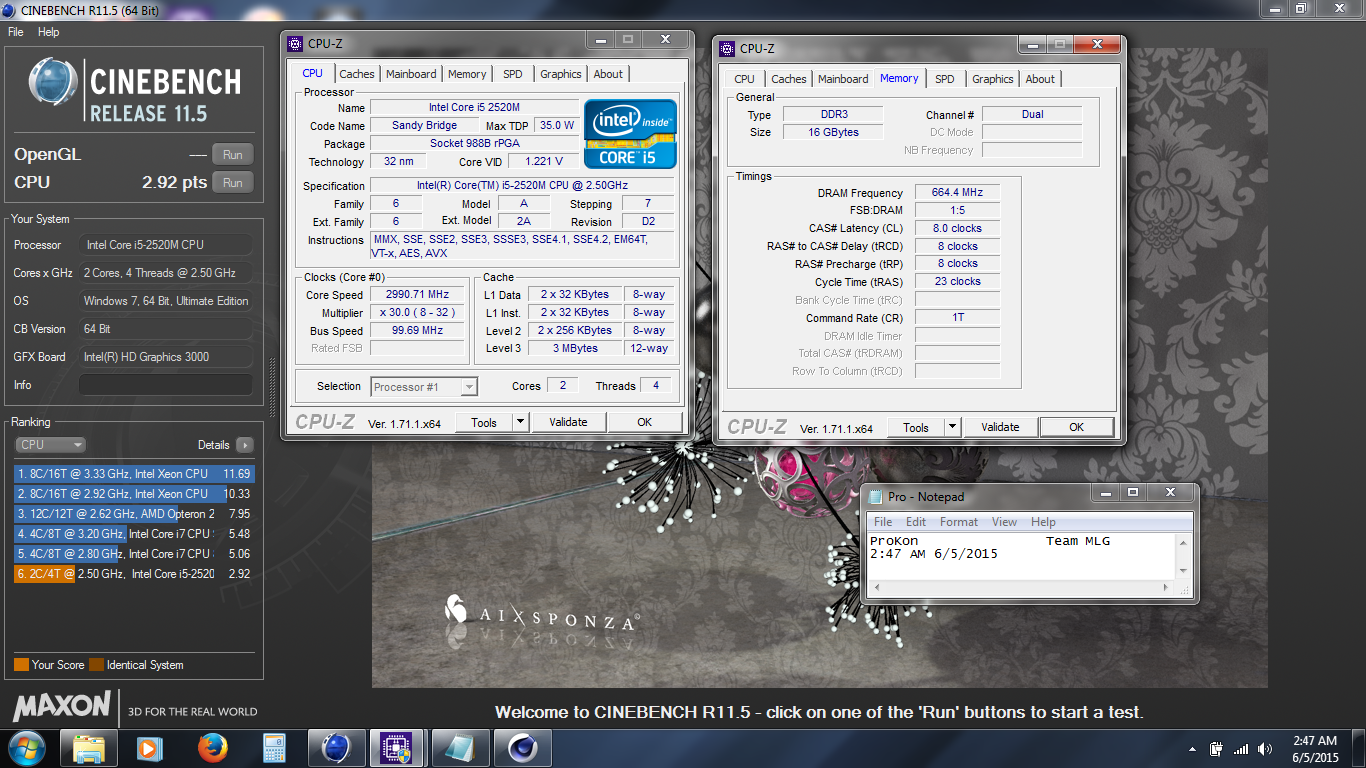This screenshot has height=768, width=1366.
Task: Click the MAXON logo
Action: [x=61, y=706]
